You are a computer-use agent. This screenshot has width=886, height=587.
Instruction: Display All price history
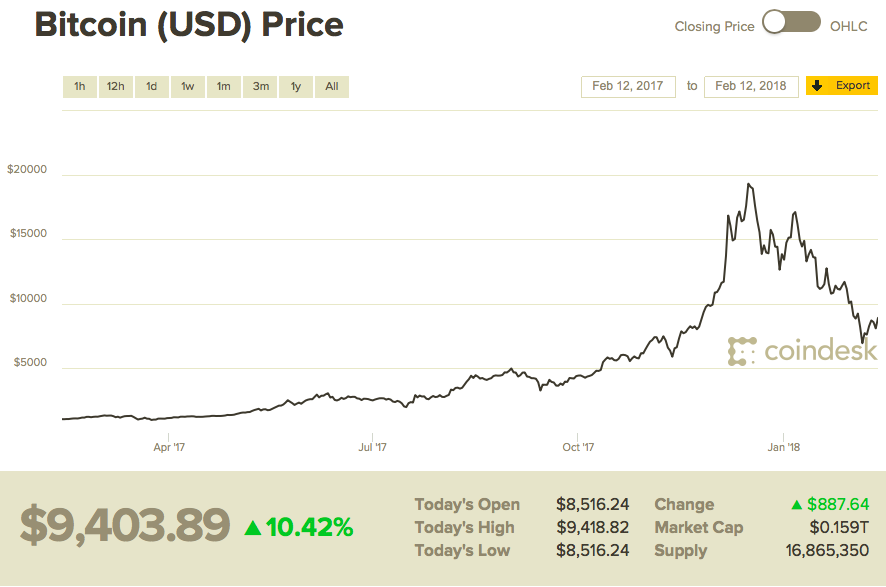click(x=332, y=87)
